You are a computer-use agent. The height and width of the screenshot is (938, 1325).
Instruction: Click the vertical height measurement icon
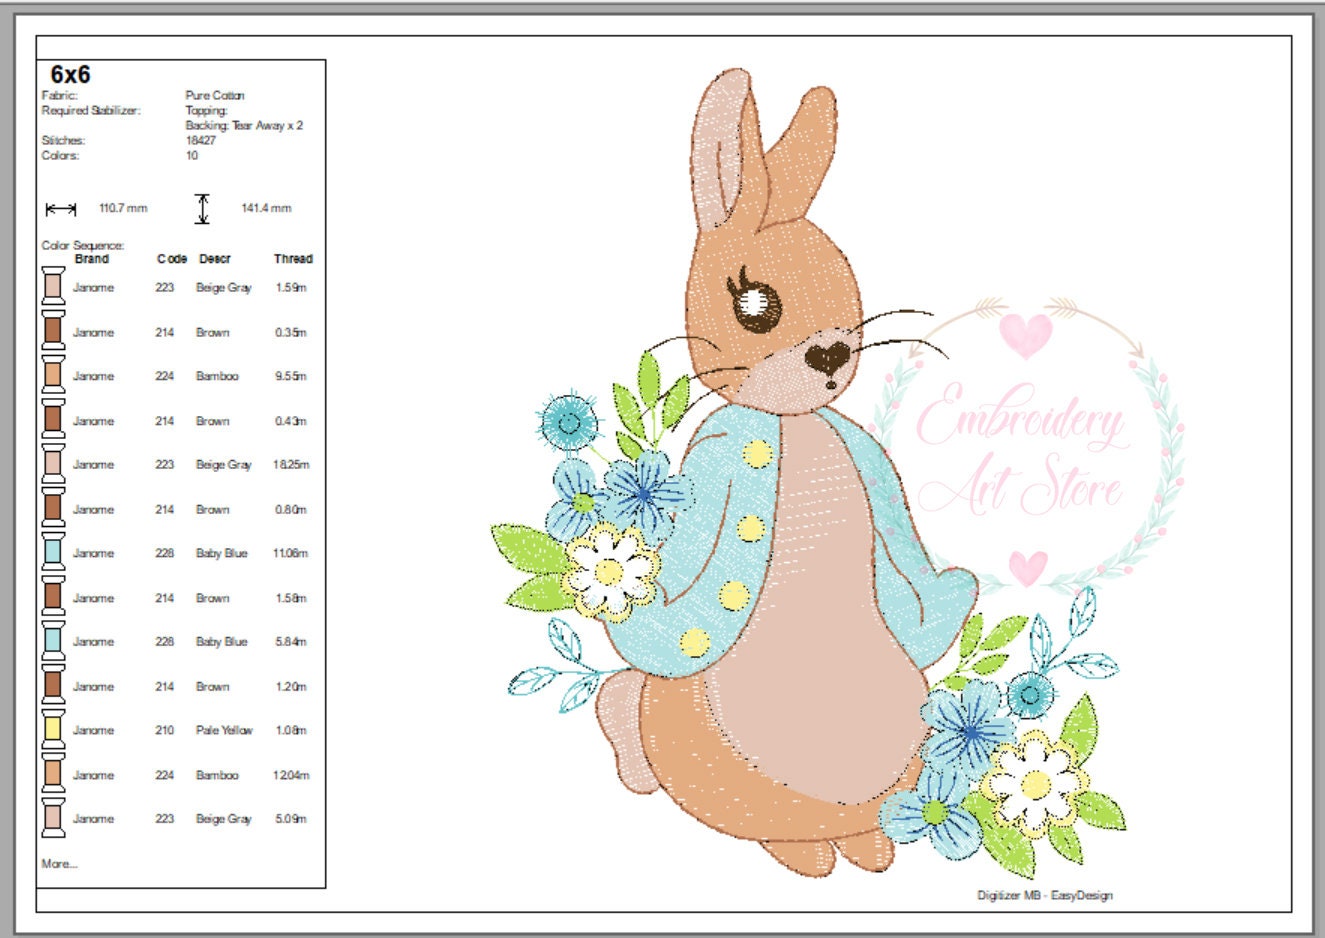coord(205,209)
